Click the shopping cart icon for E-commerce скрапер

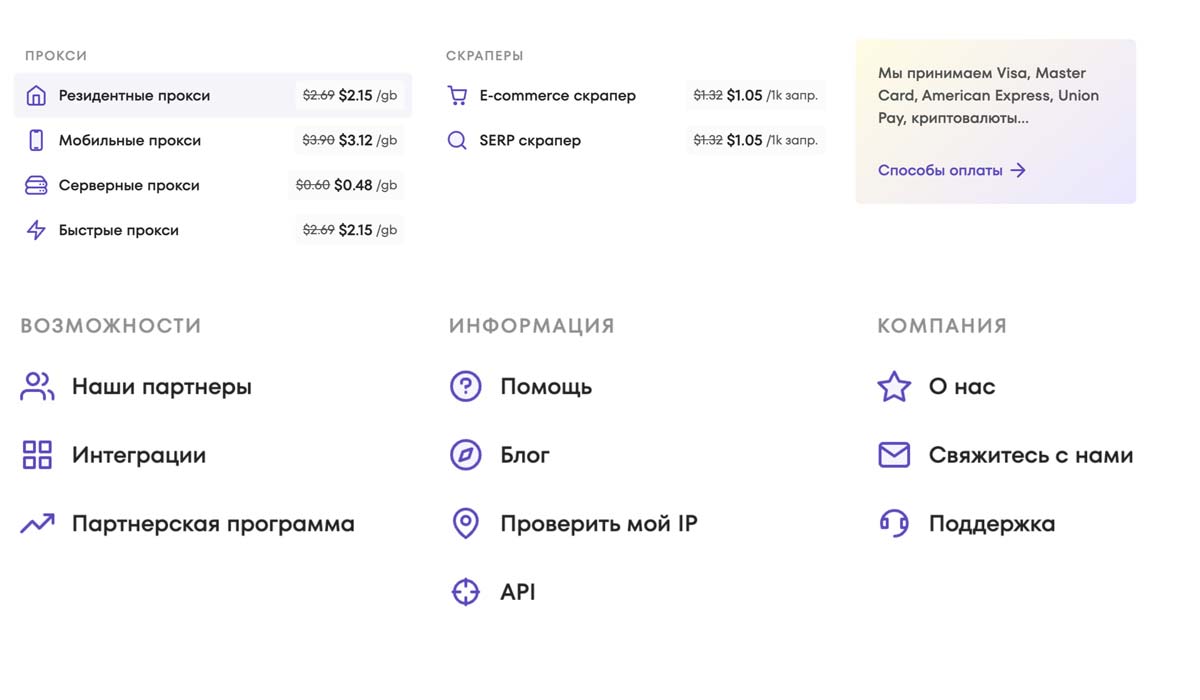coord(457,96)
